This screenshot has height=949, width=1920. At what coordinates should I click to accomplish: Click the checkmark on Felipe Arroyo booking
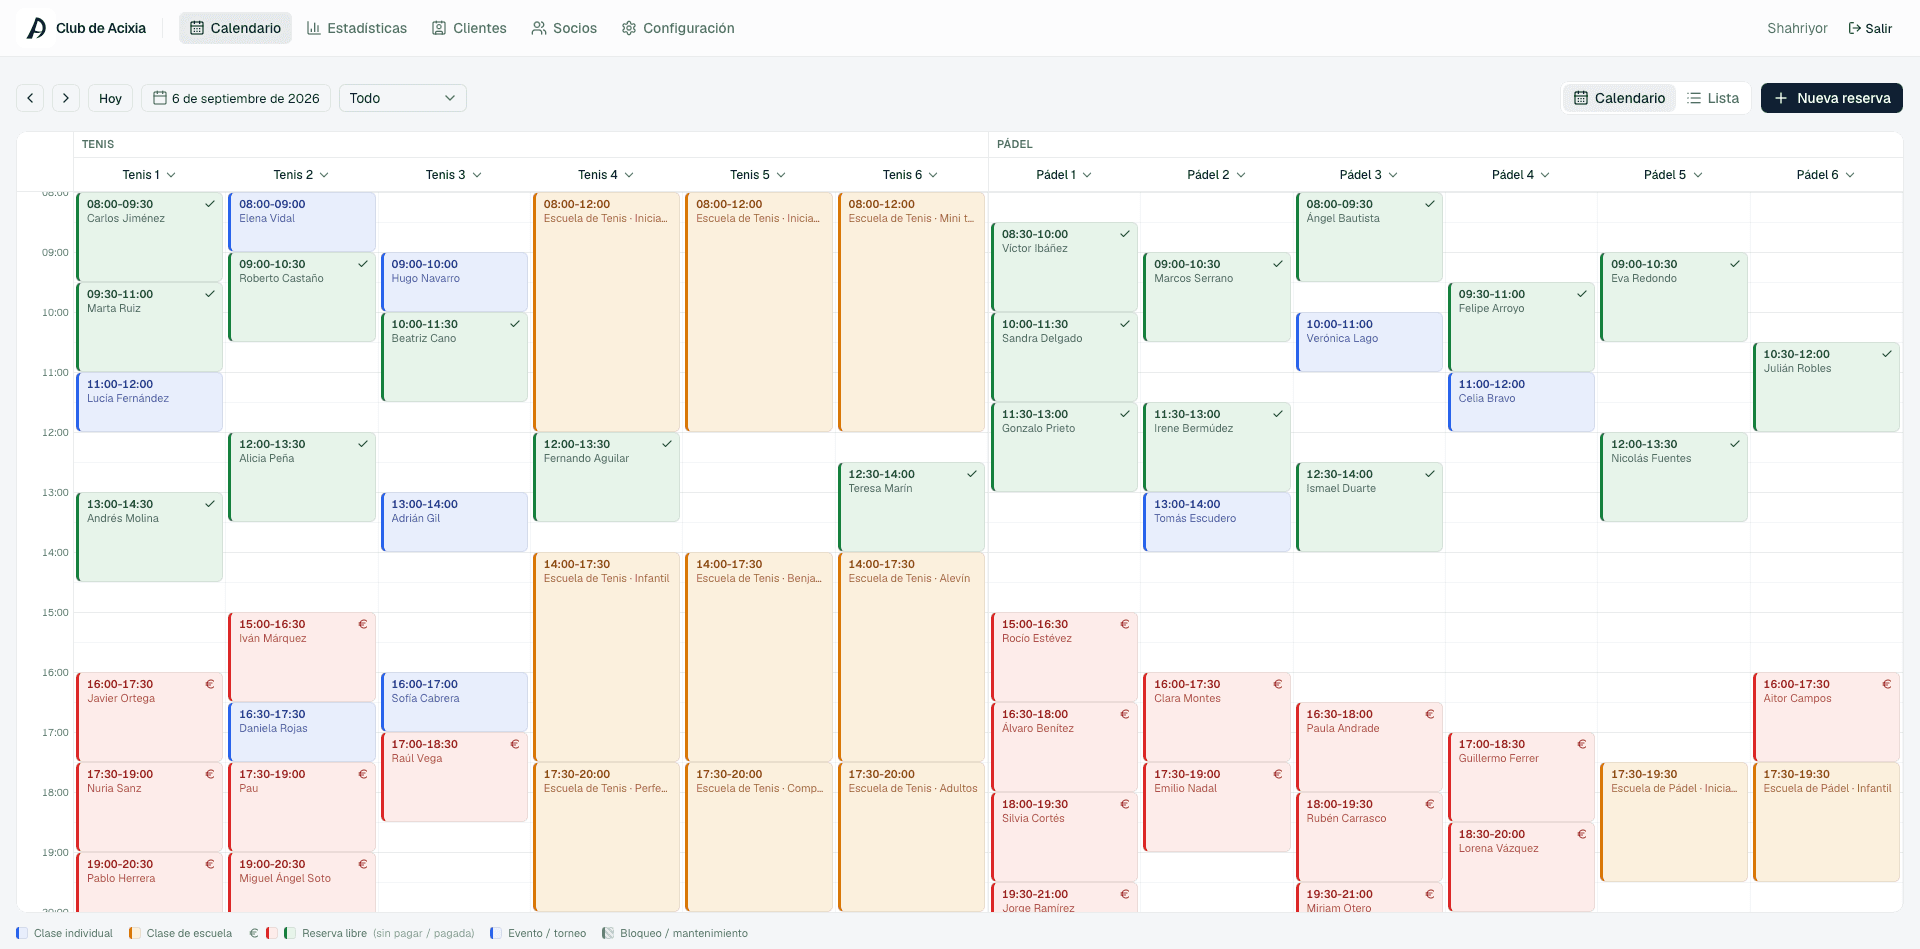(x=1582, y=294)
